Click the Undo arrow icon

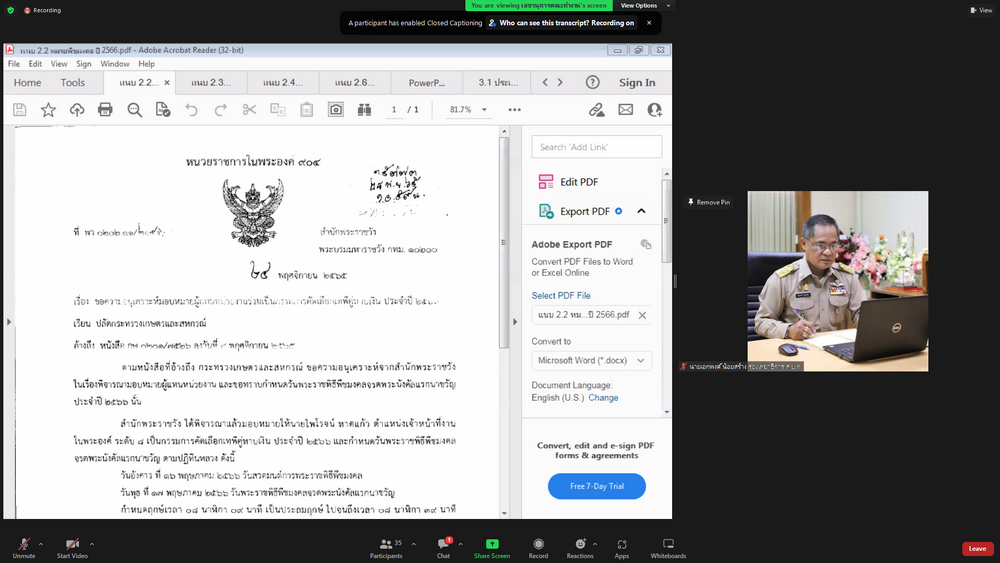pos(191,110)
